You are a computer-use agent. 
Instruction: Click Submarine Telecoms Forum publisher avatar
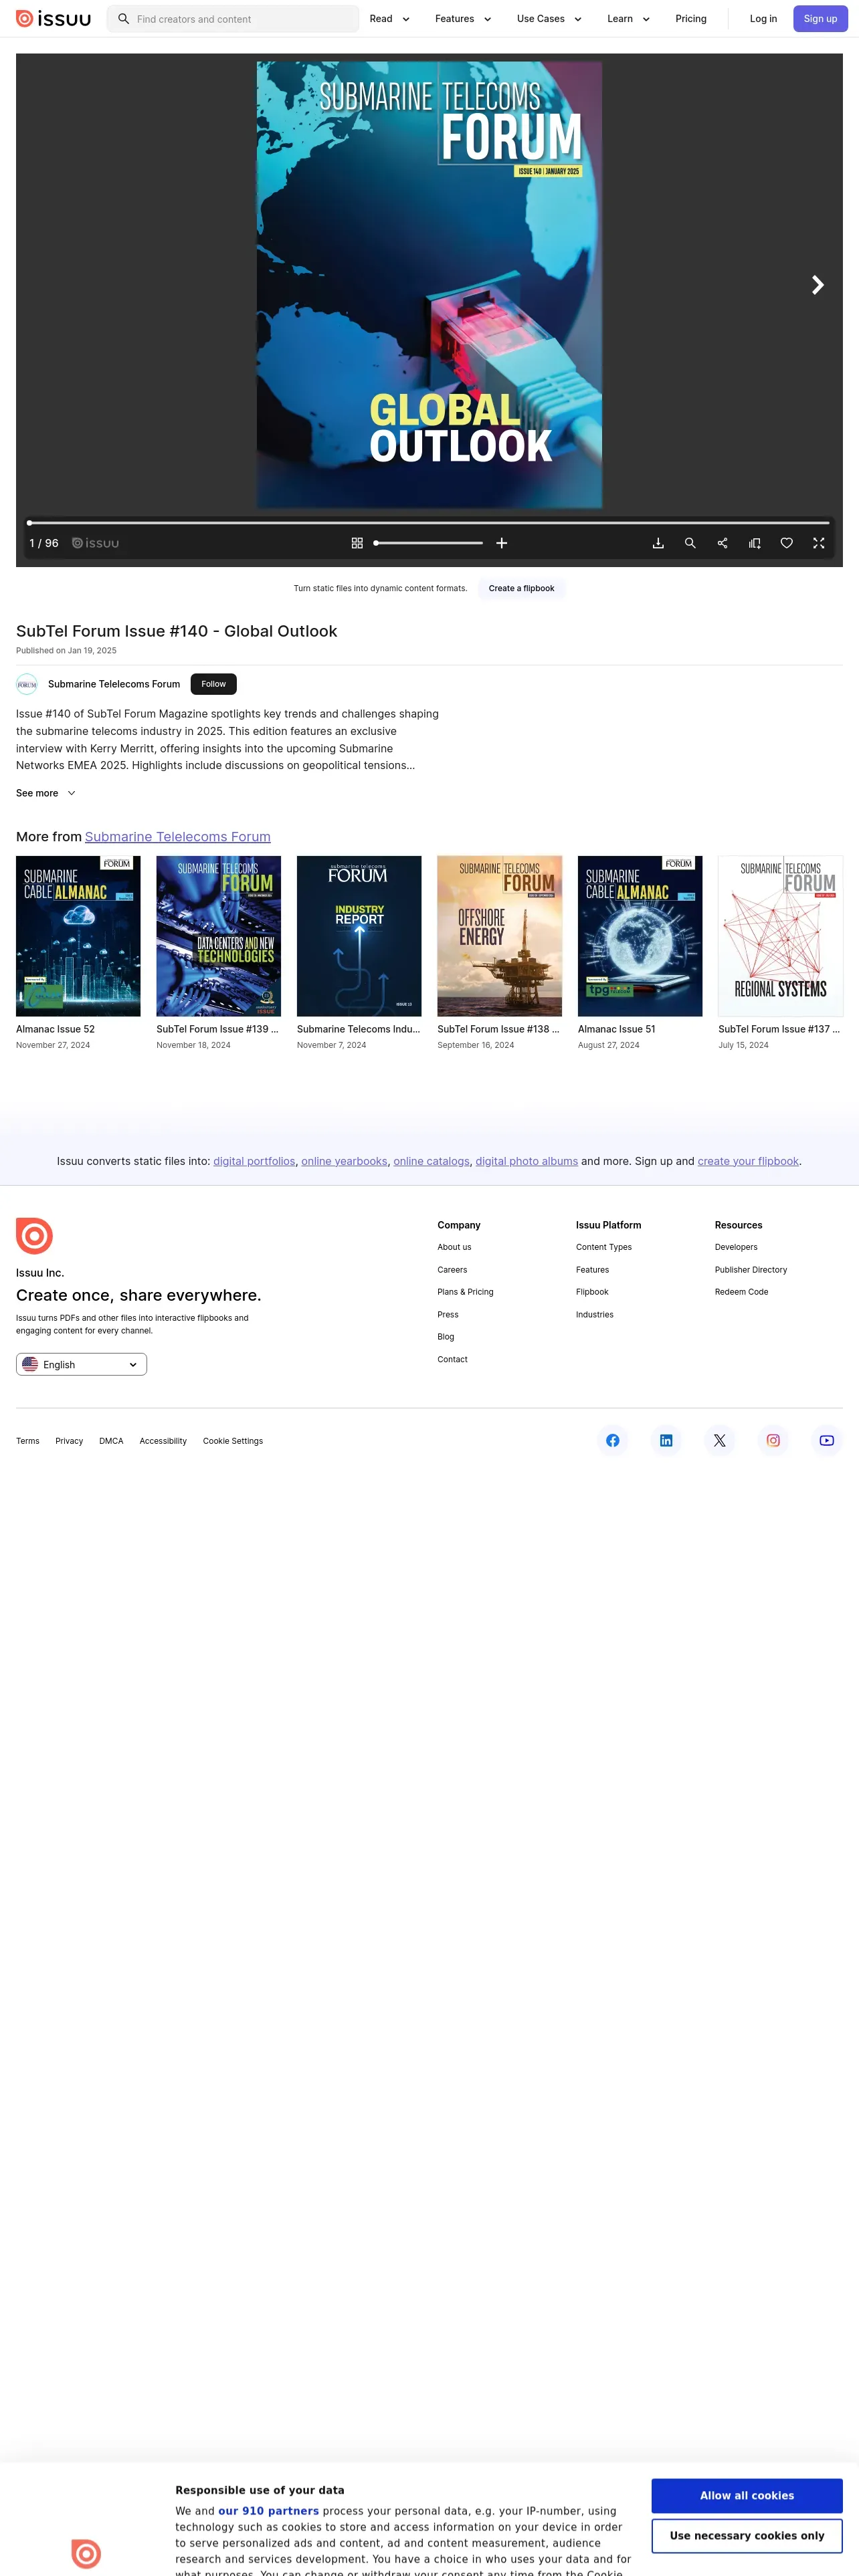27,684
